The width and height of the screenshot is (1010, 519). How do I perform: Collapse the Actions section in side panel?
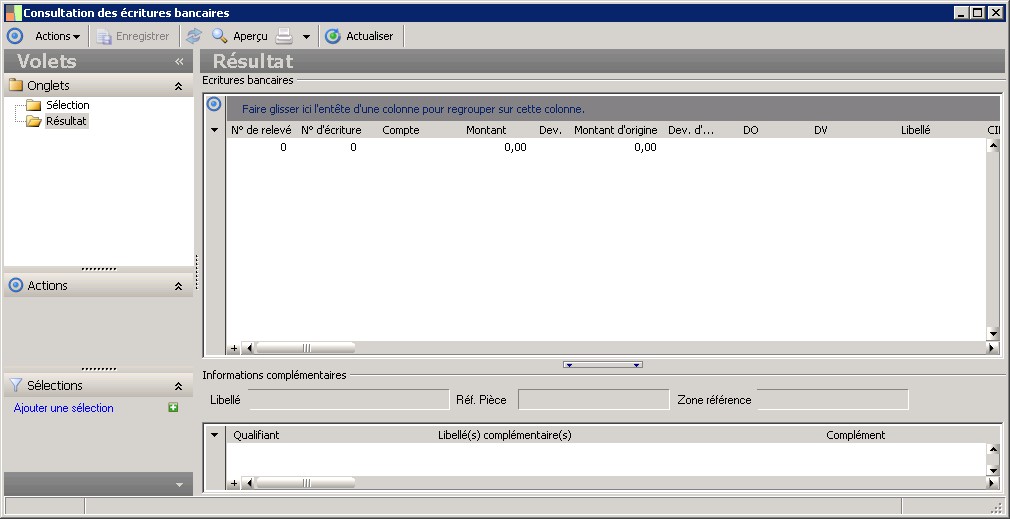coord(178,286)
